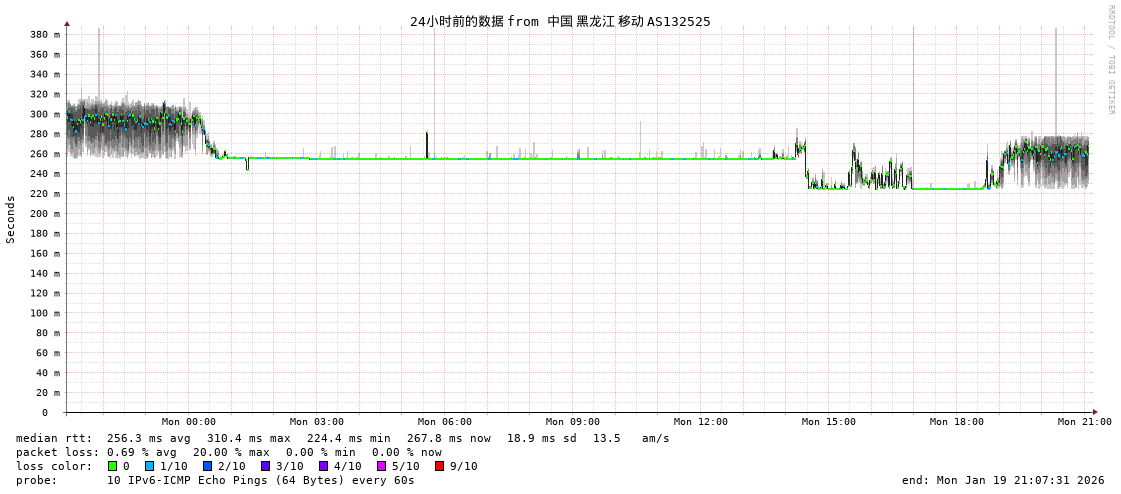Click the 200 m y-axis label
Image resolution: width=1121 pixels, height=494 pixels.
[x=45, y=213]
